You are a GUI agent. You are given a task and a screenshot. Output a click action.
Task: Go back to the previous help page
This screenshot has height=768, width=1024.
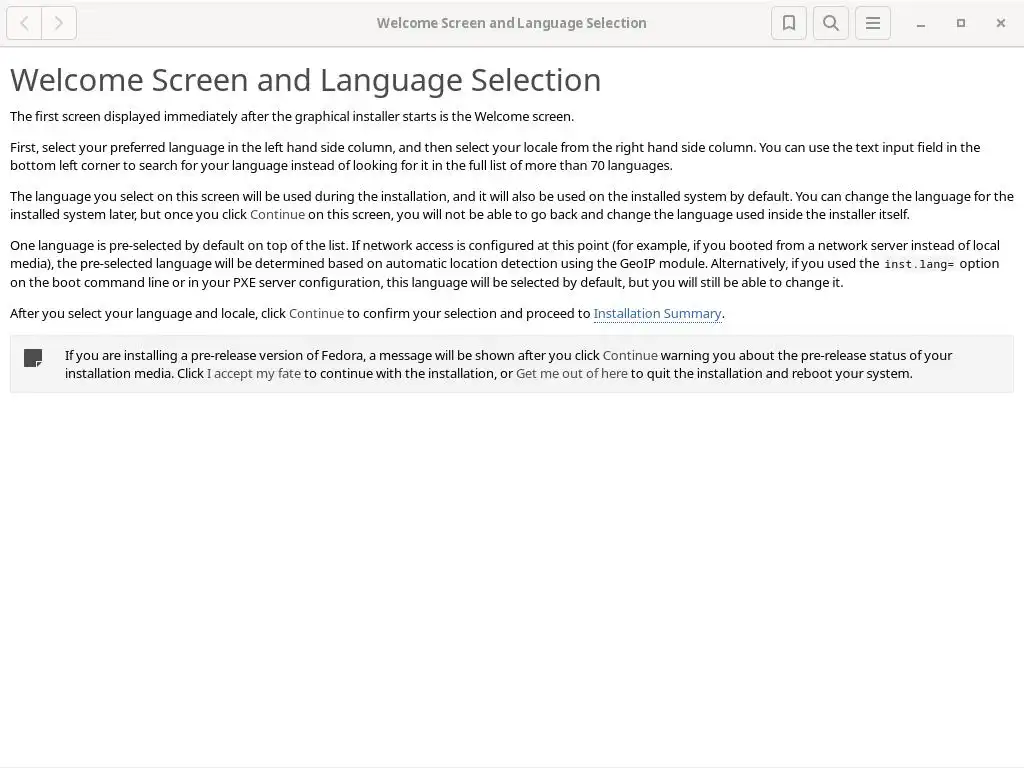[x=24, y=23]
